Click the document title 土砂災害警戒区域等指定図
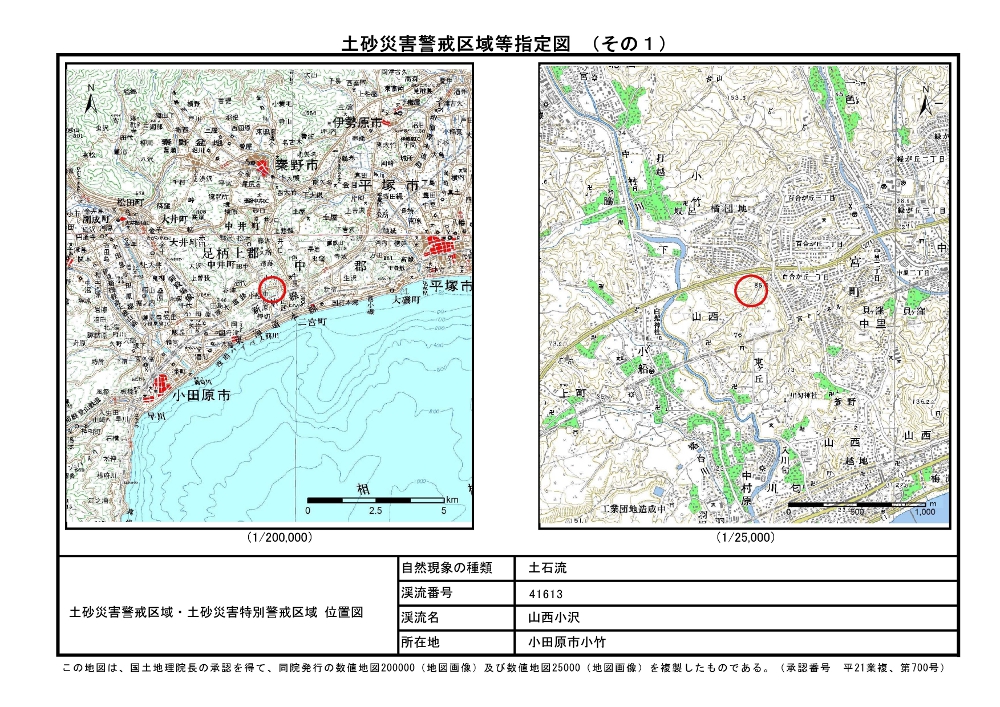 click(x=455, y=43)
